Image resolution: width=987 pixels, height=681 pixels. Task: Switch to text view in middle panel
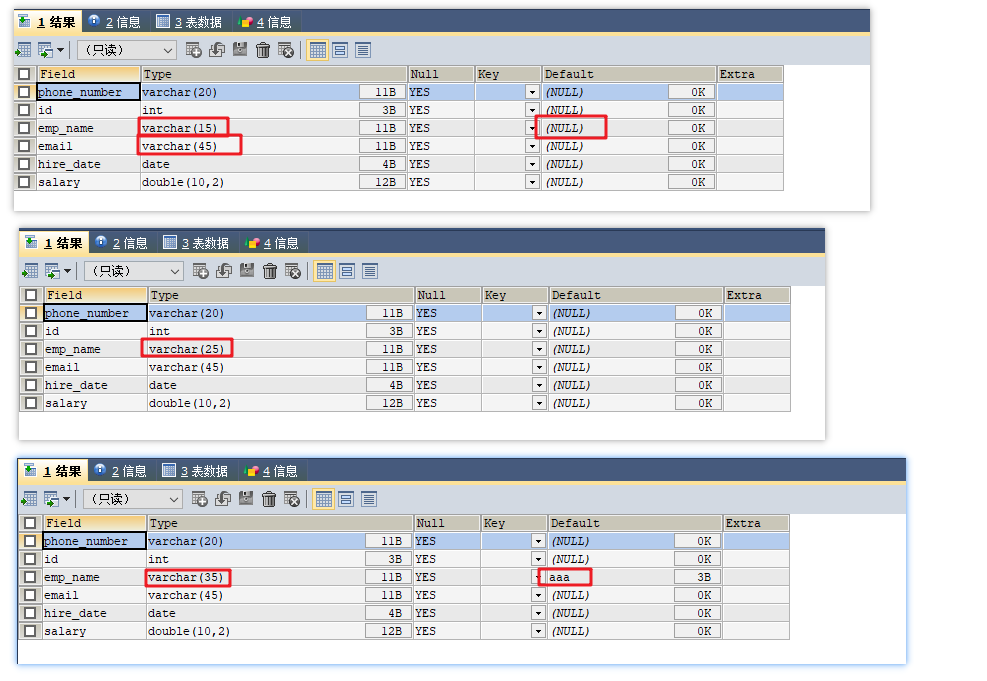(x=369, y=271)
